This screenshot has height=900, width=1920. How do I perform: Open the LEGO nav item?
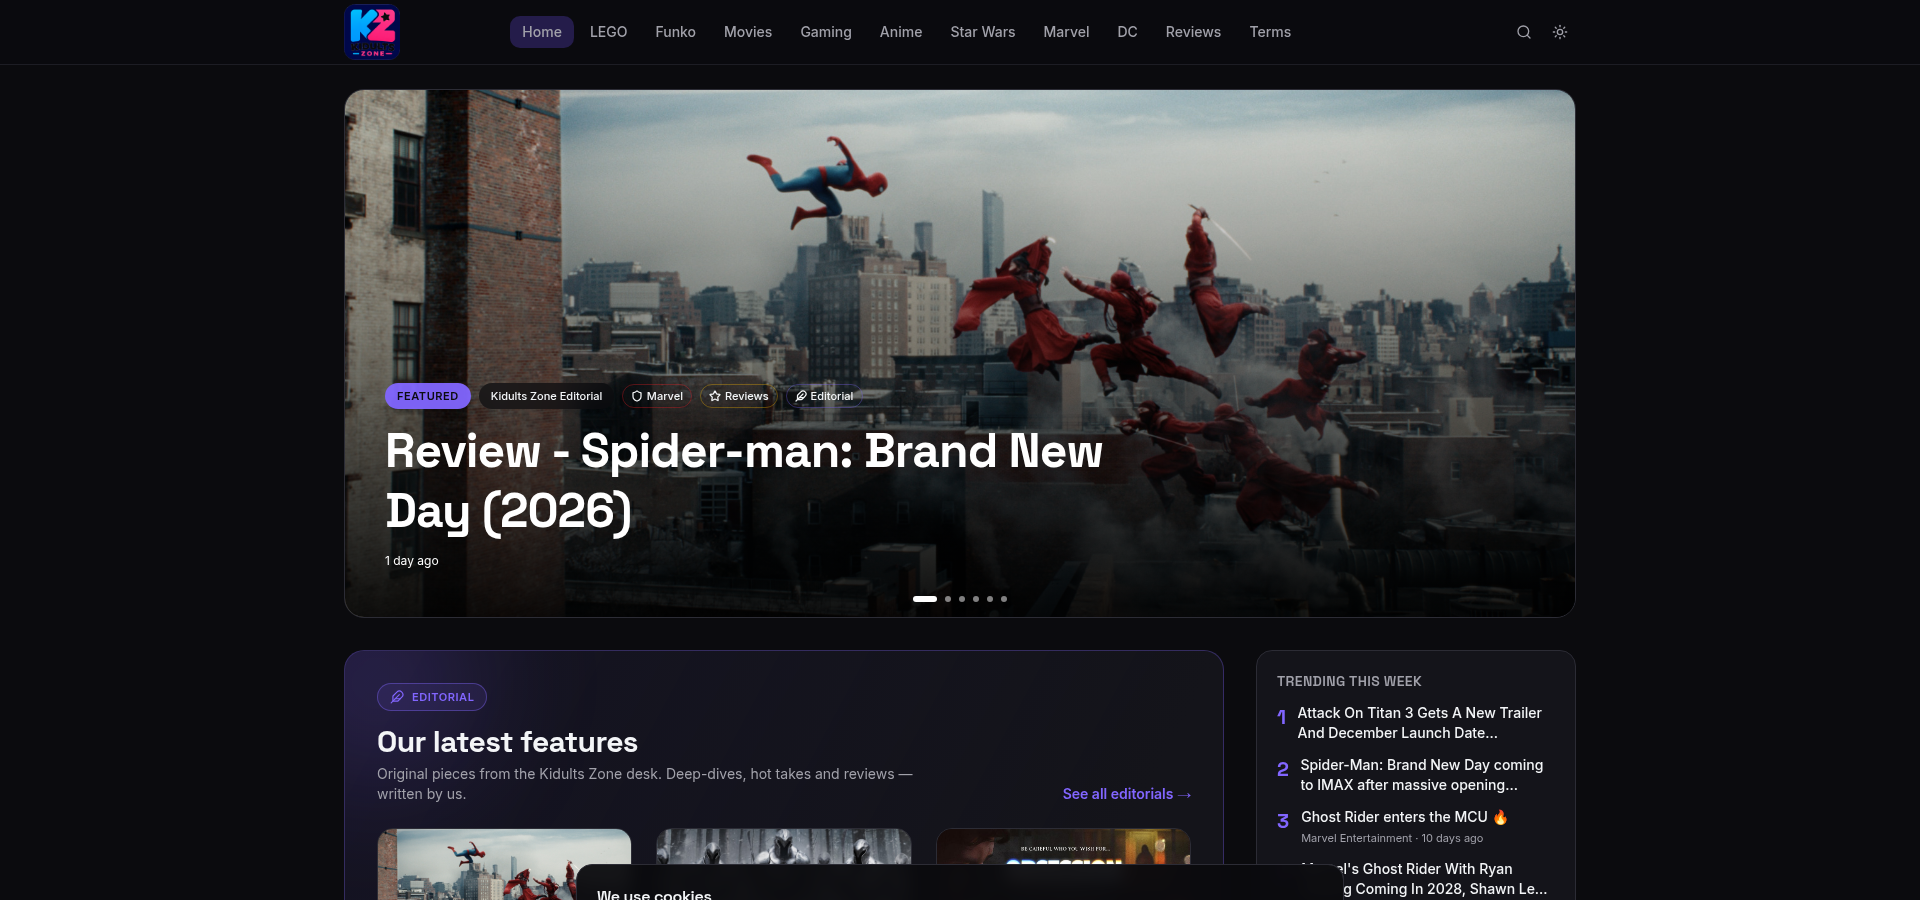coord(608,32)
